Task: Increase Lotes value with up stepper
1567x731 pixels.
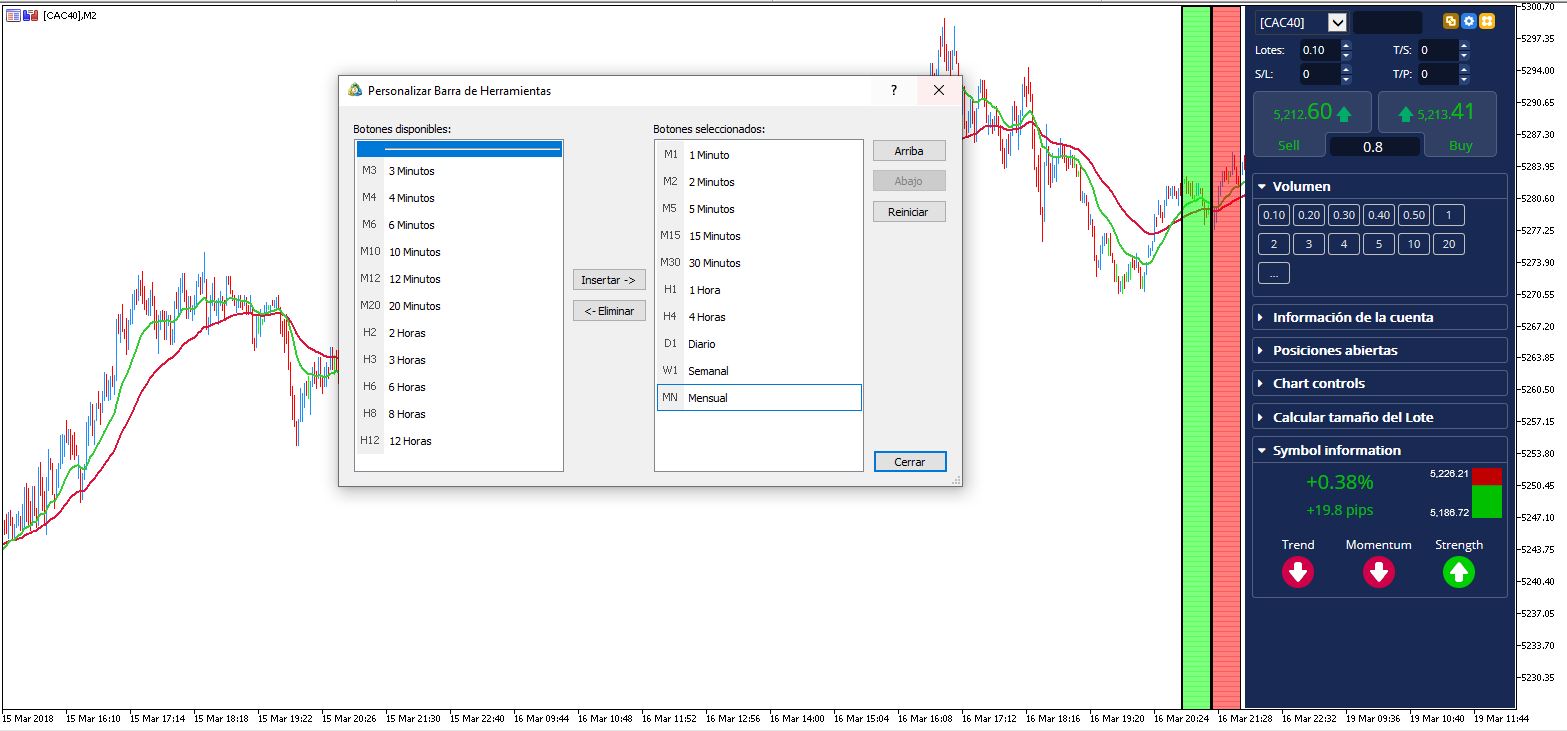Action: pos(1346,45)
